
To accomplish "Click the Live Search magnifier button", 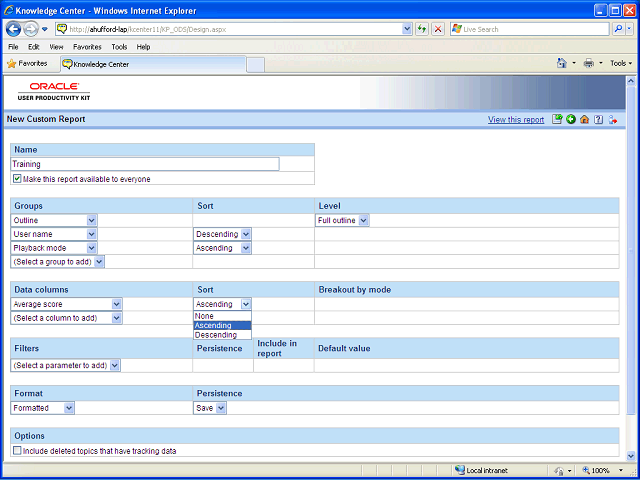I will (x=619, y=29).
